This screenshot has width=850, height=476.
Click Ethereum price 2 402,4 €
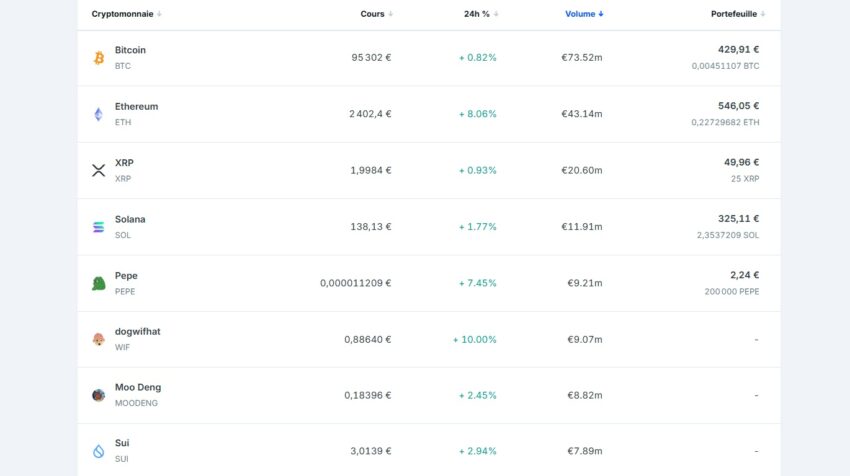[370, 114]
